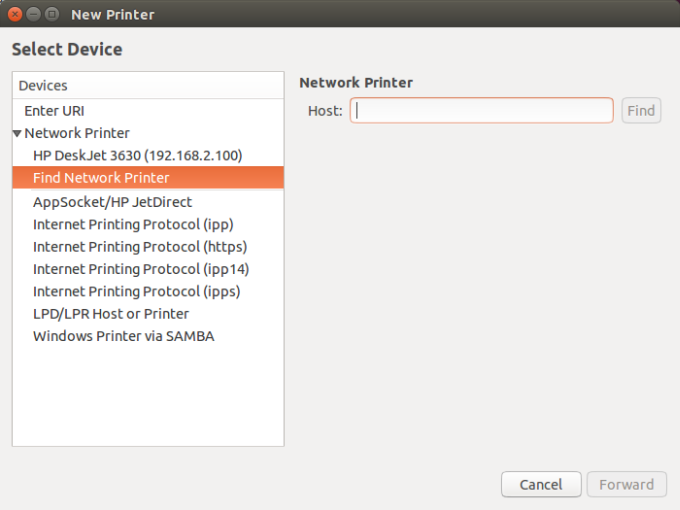The height and width of the screenshot is (510, 680).
Task: Select Enter URI in Devices list
Action: click(54, 111)
